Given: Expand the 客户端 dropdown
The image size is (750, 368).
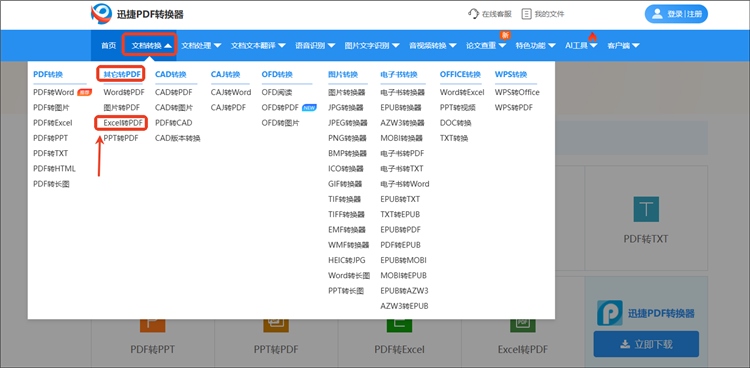Looking at the screenshot, I should pyautogui.click(x=623, y=45).
